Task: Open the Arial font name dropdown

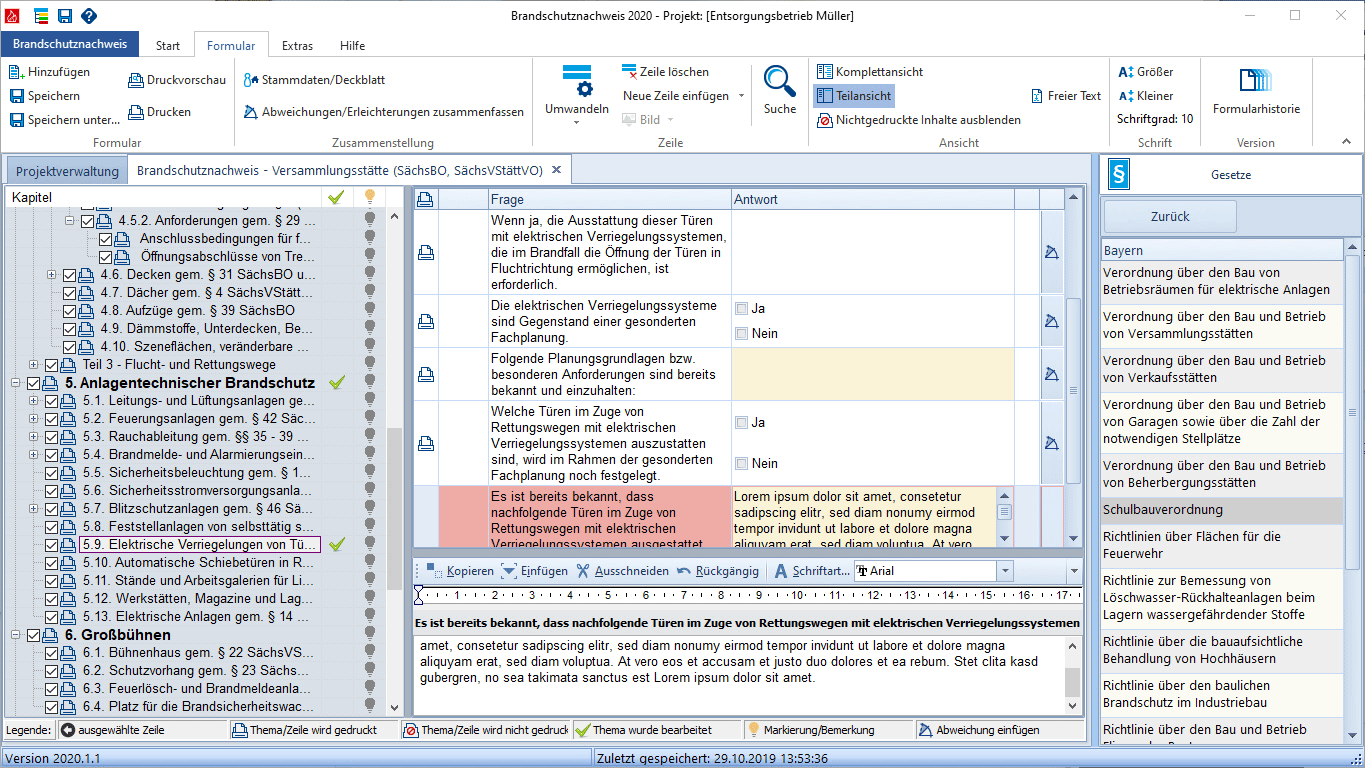Action: point(1004,571)
